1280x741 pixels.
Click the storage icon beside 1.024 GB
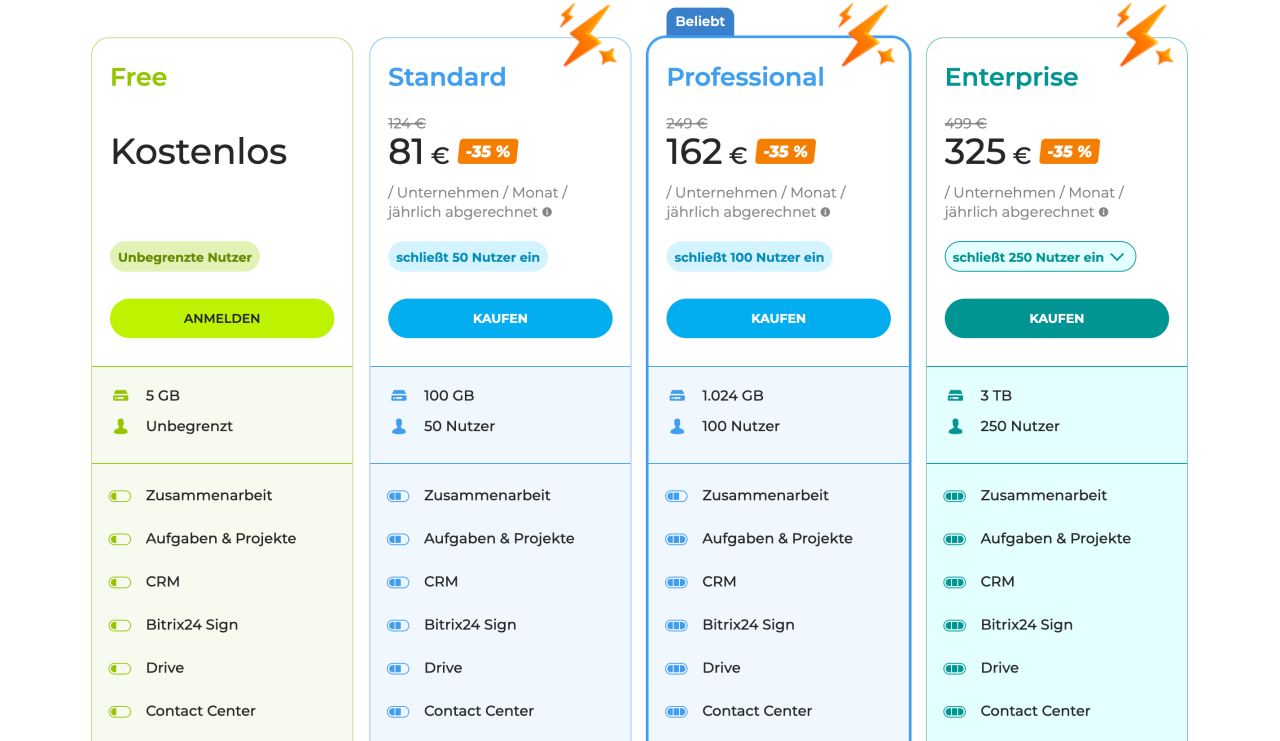click(x=677, y=396)
